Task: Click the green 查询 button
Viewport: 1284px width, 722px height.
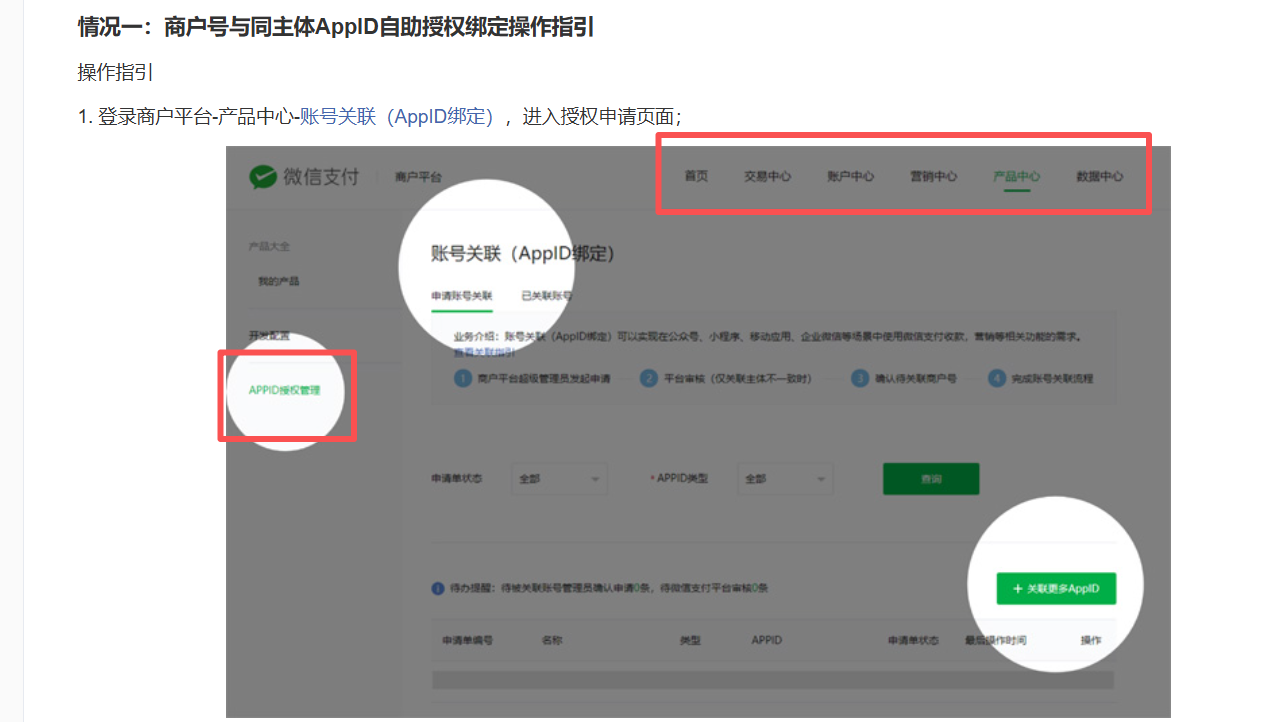Action: pyautogui.click(x=931, y=479)
